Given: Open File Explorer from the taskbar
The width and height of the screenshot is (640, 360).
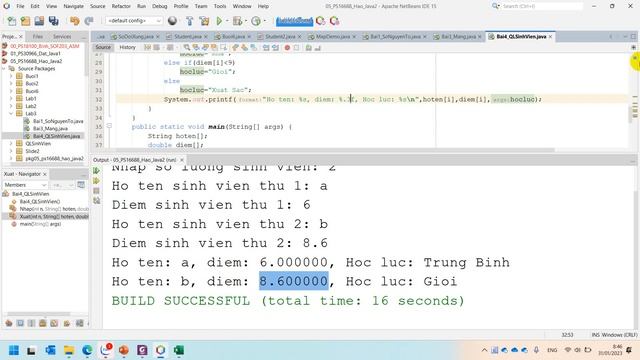Looking at the screenshot, I should tap(69, 350).
